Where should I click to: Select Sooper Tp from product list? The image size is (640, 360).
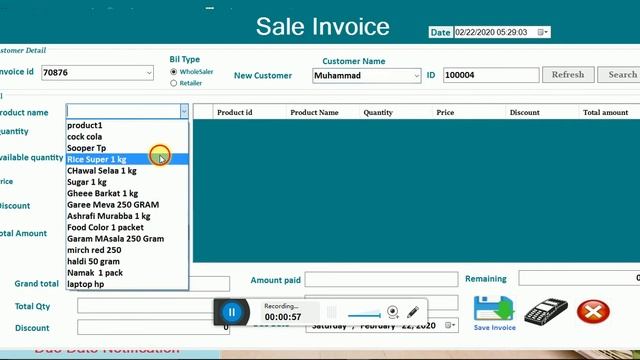127,148
